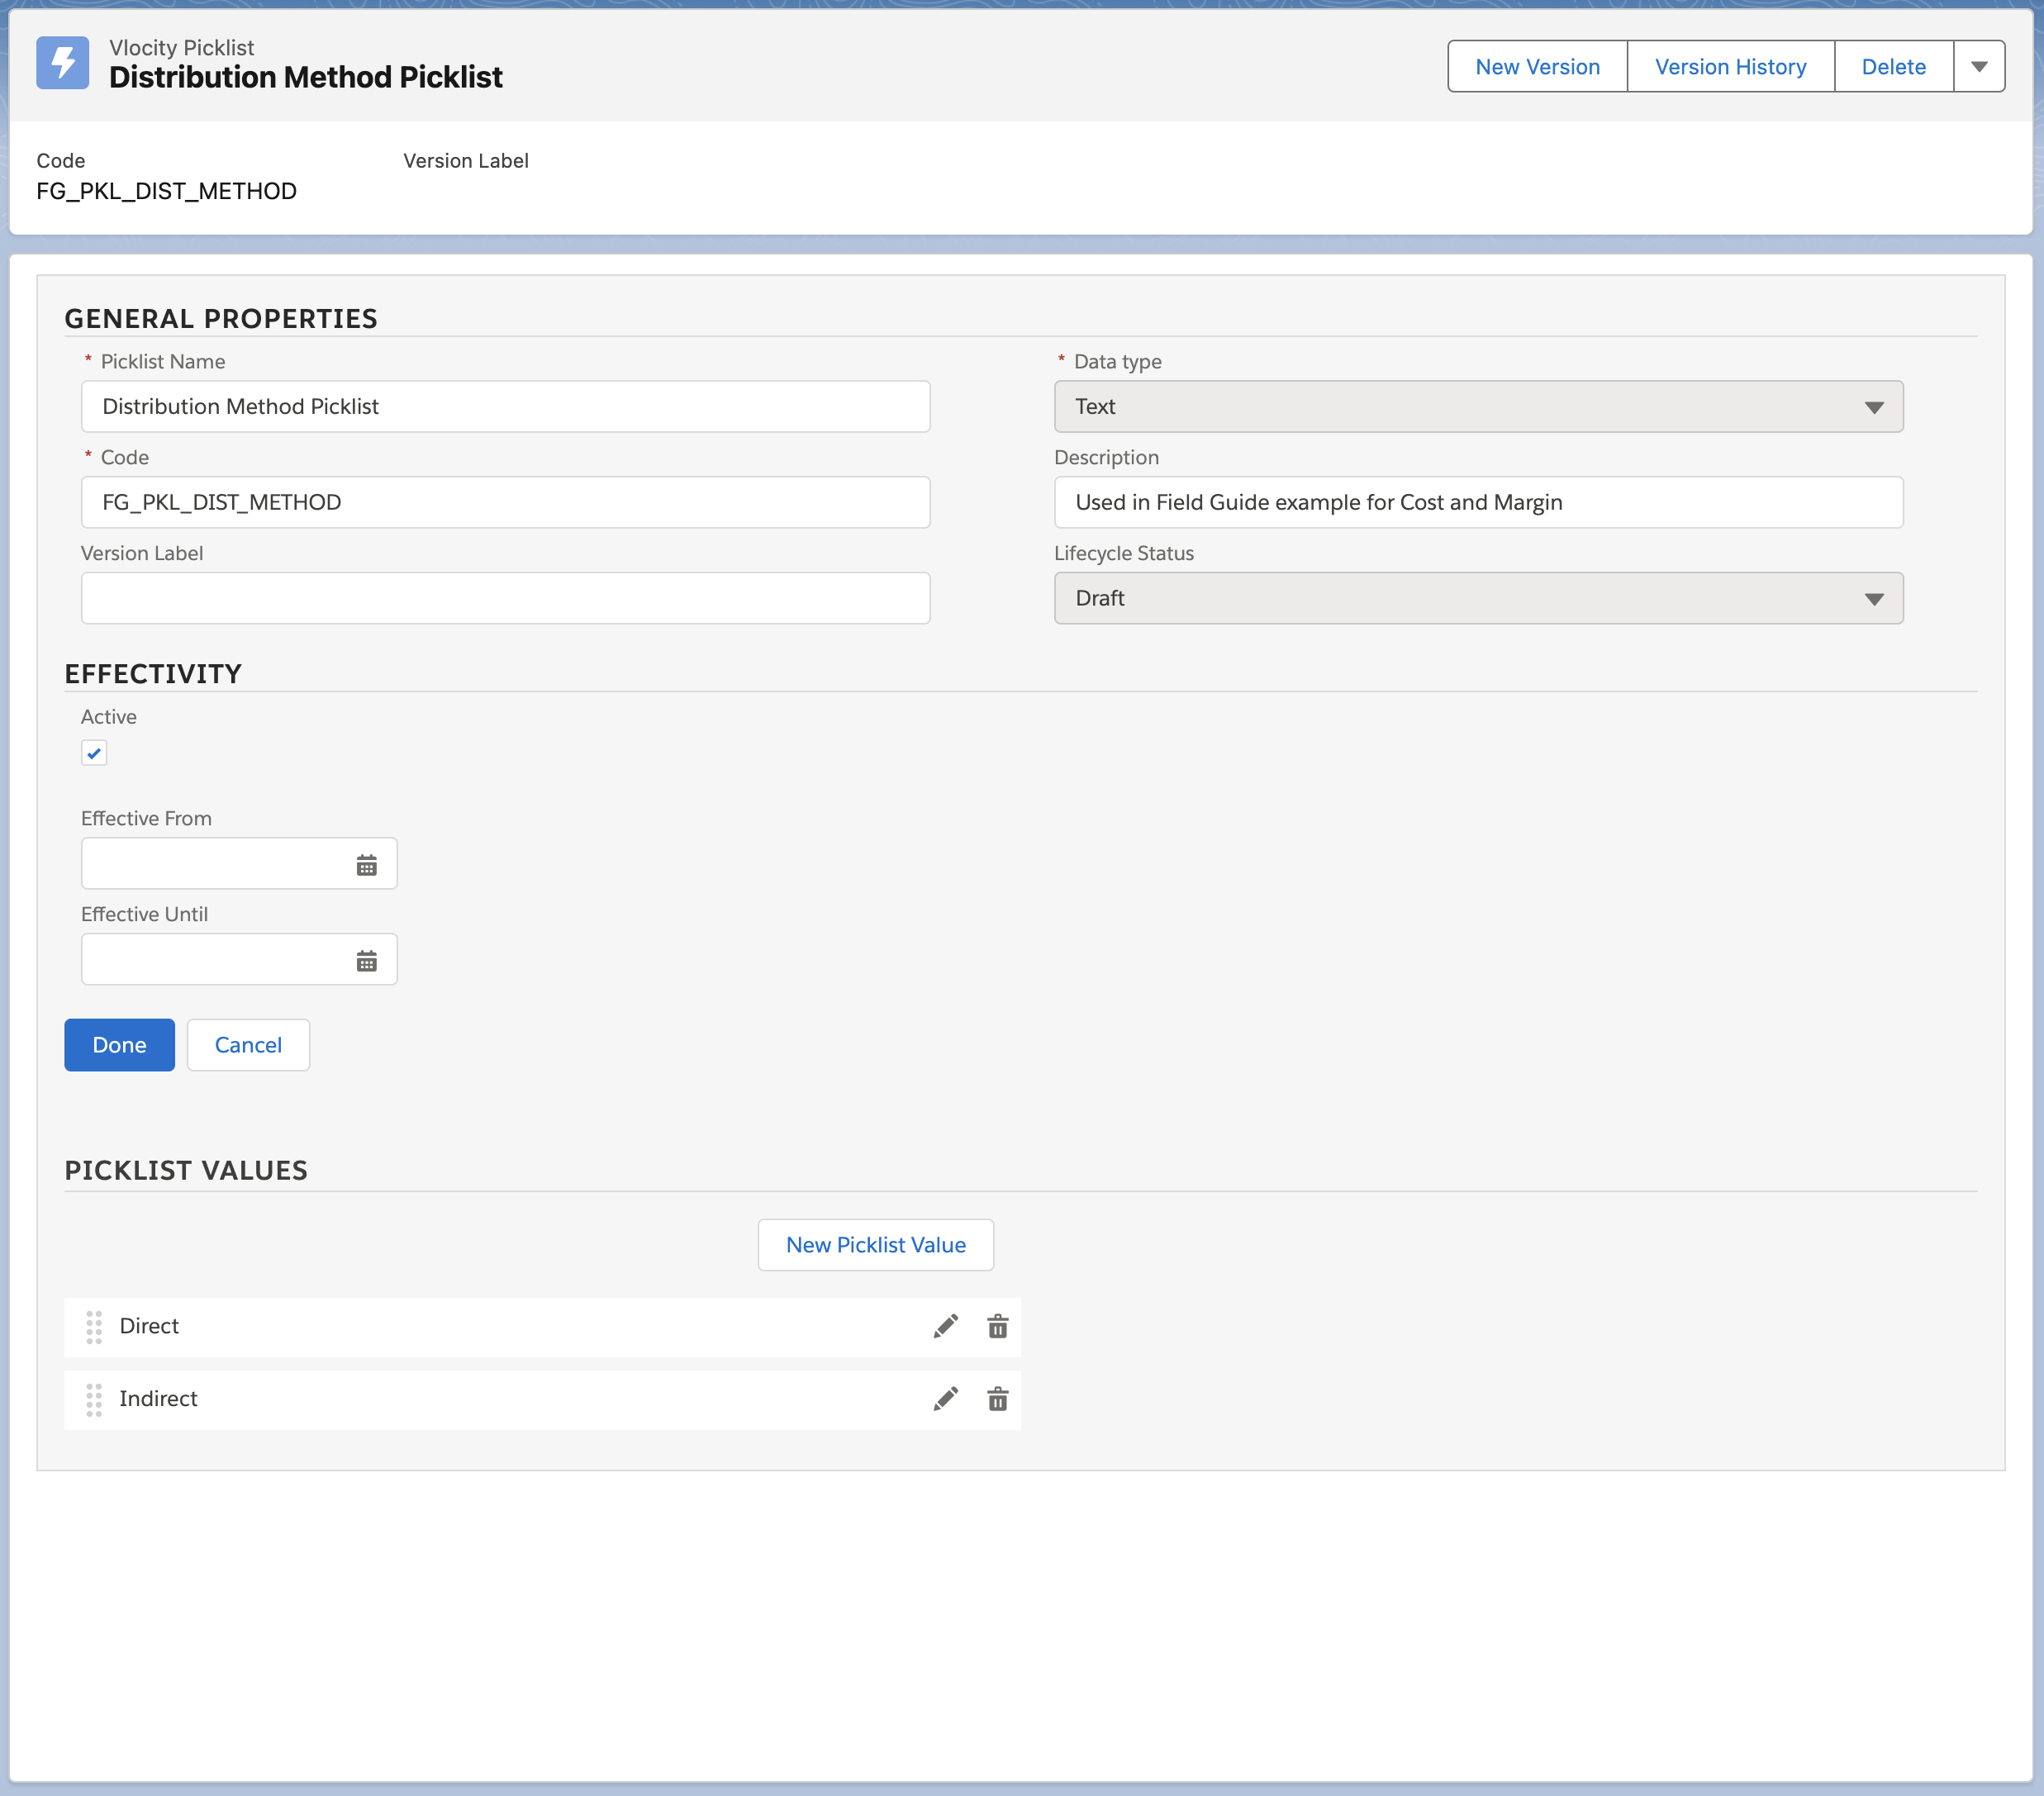This screenshot has width=2044, height=1796.
Task: Click the Delete button in header
Action: (x=1893, y=67)
